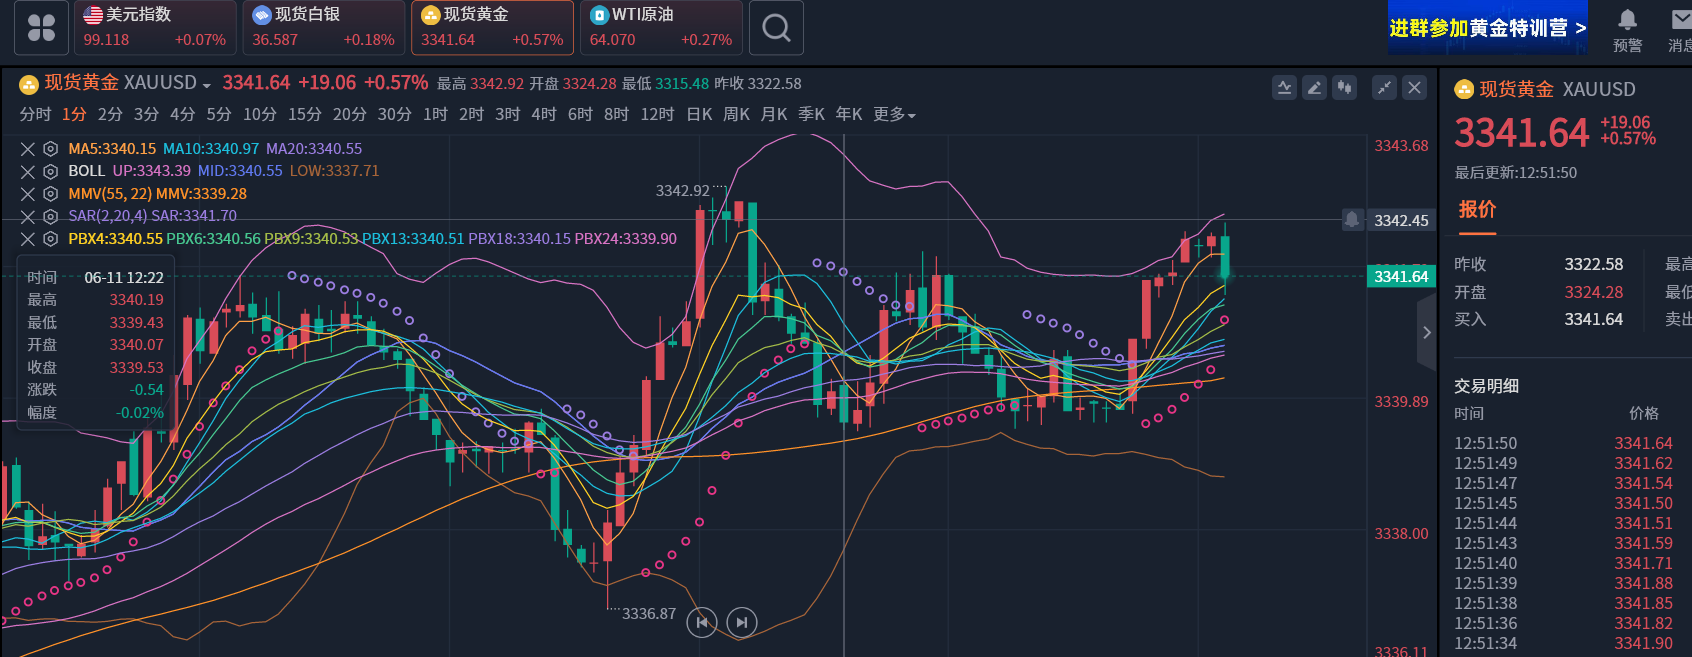
Task: Switch to the 4分 timeframe
Action: pyautogui.click(x=182, y=115)
